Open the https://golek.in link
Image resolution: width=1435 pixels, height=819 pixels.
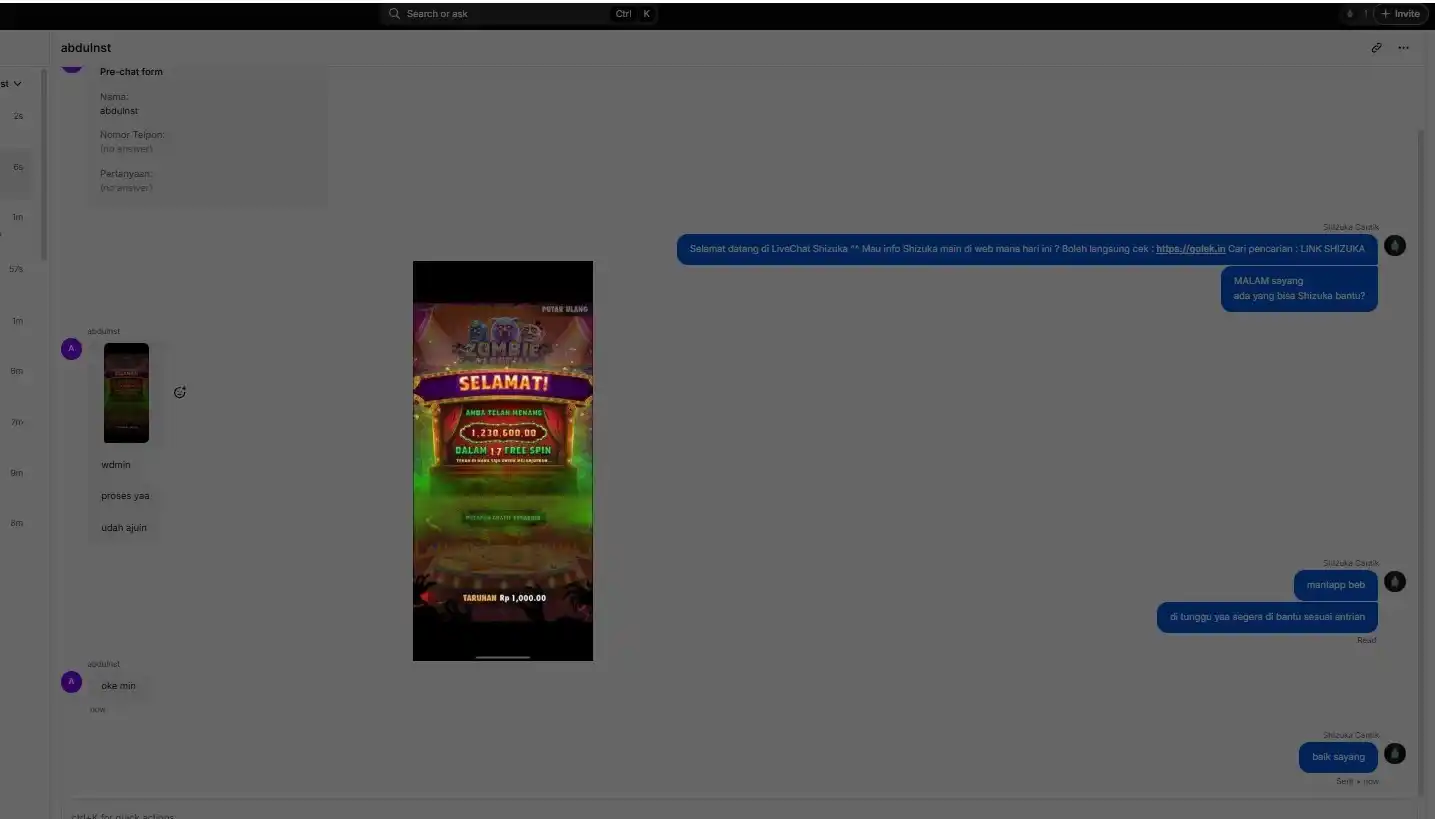coord(1190,249)
